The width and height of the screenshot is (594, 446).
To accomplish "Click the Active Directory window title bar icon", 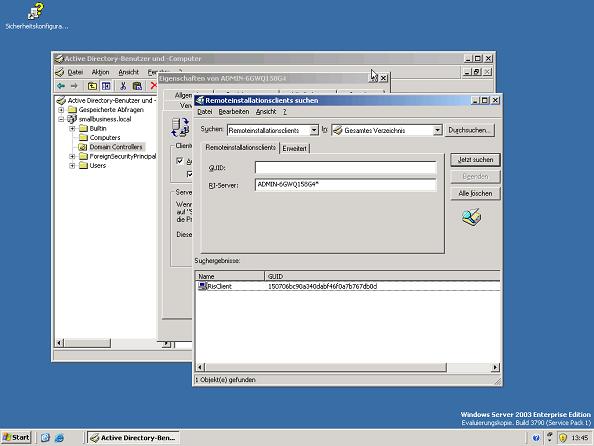I will coord(59,58).
